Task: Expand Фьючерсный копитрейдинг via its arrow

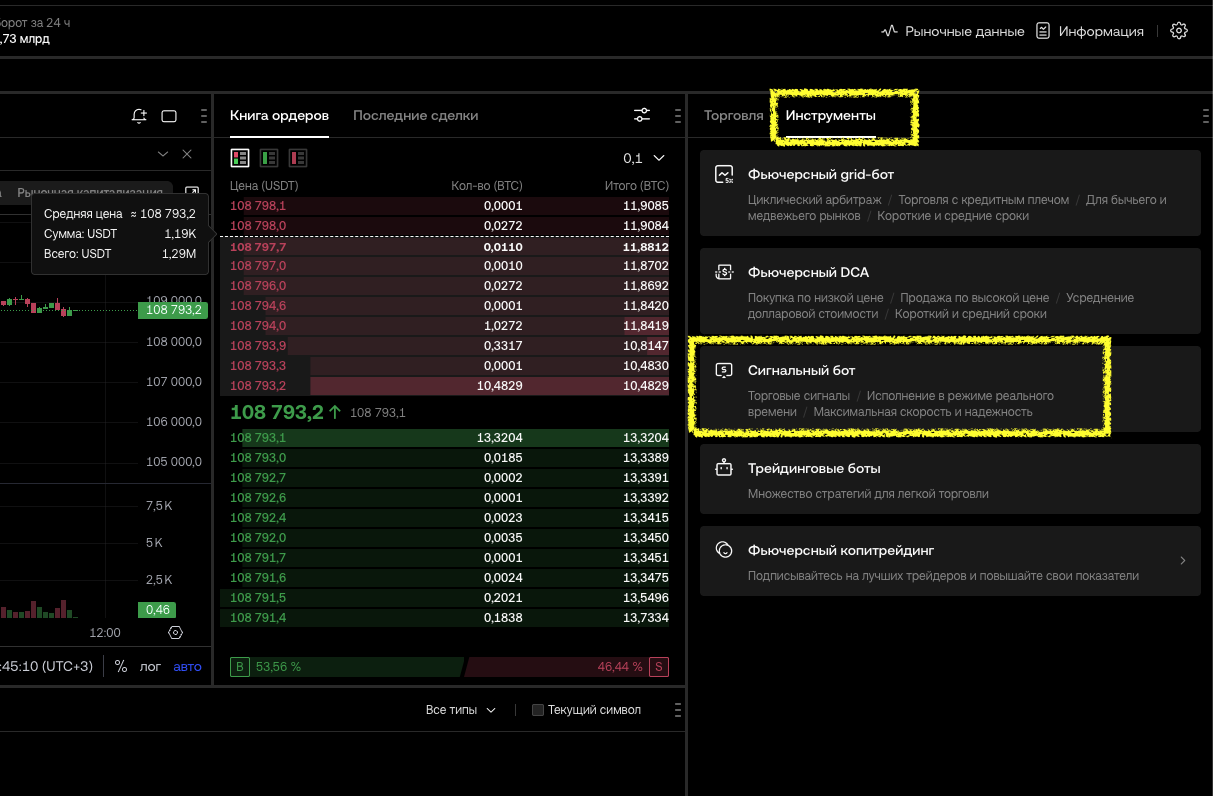Action: (x=1182, y=561)
